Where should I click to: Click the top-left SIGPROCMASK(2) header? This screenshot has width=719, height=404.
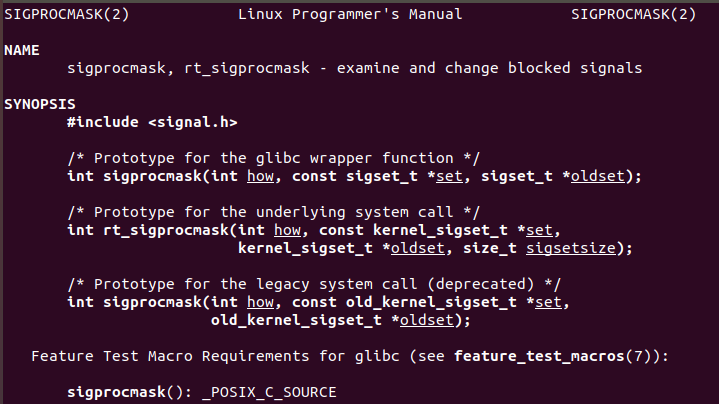tap(67, 14)
